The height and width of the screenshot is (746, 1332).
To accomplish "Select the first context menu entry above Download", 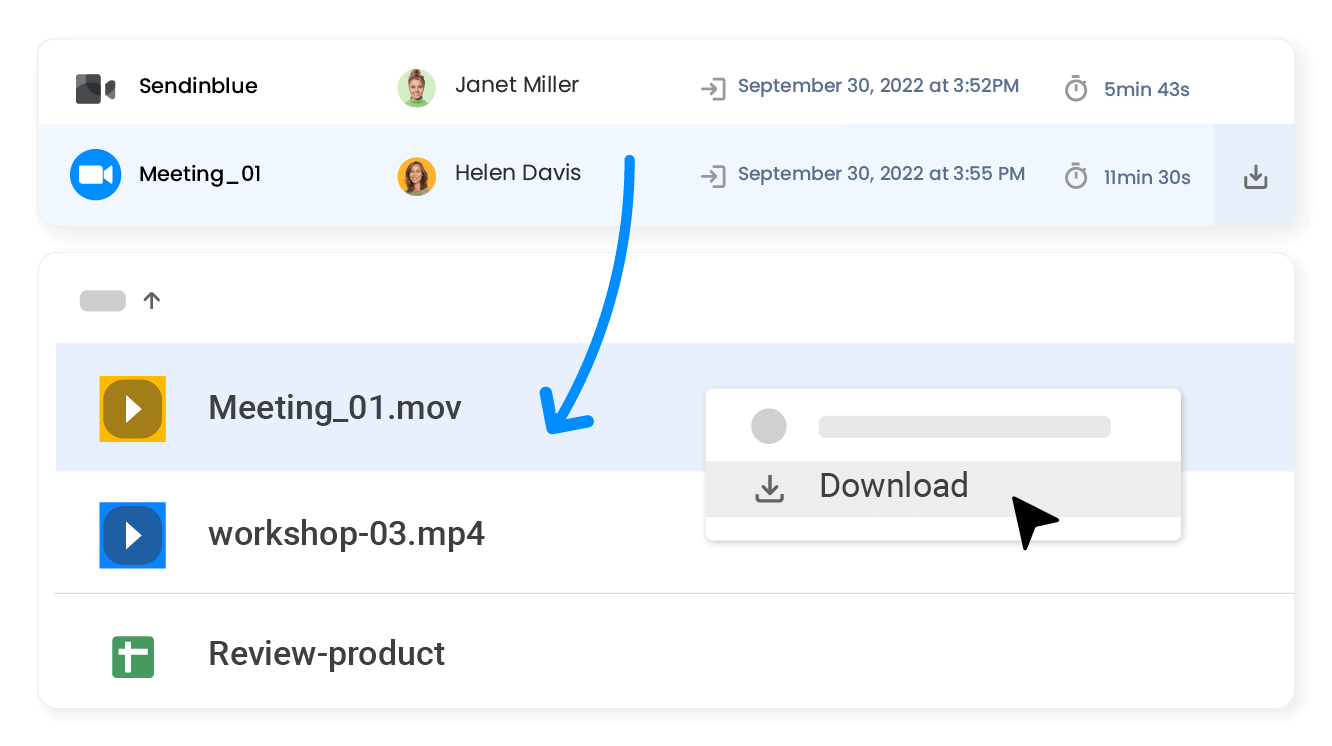I will pos(940,426).
